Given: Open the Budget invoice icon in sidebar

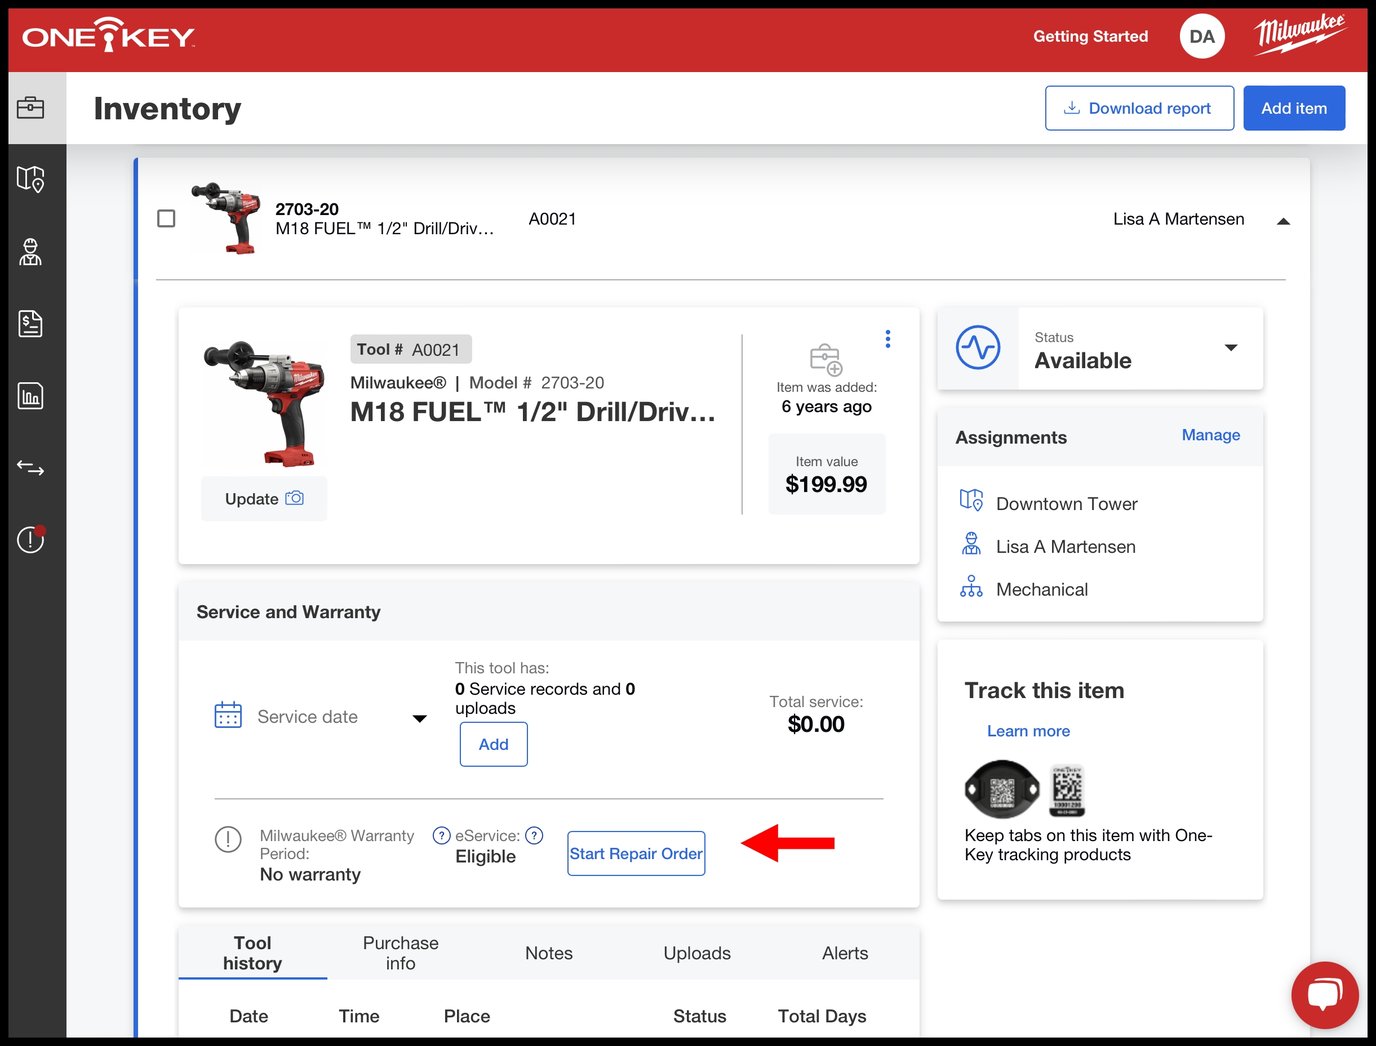Looking at the screenshot, I should (30, 323).
